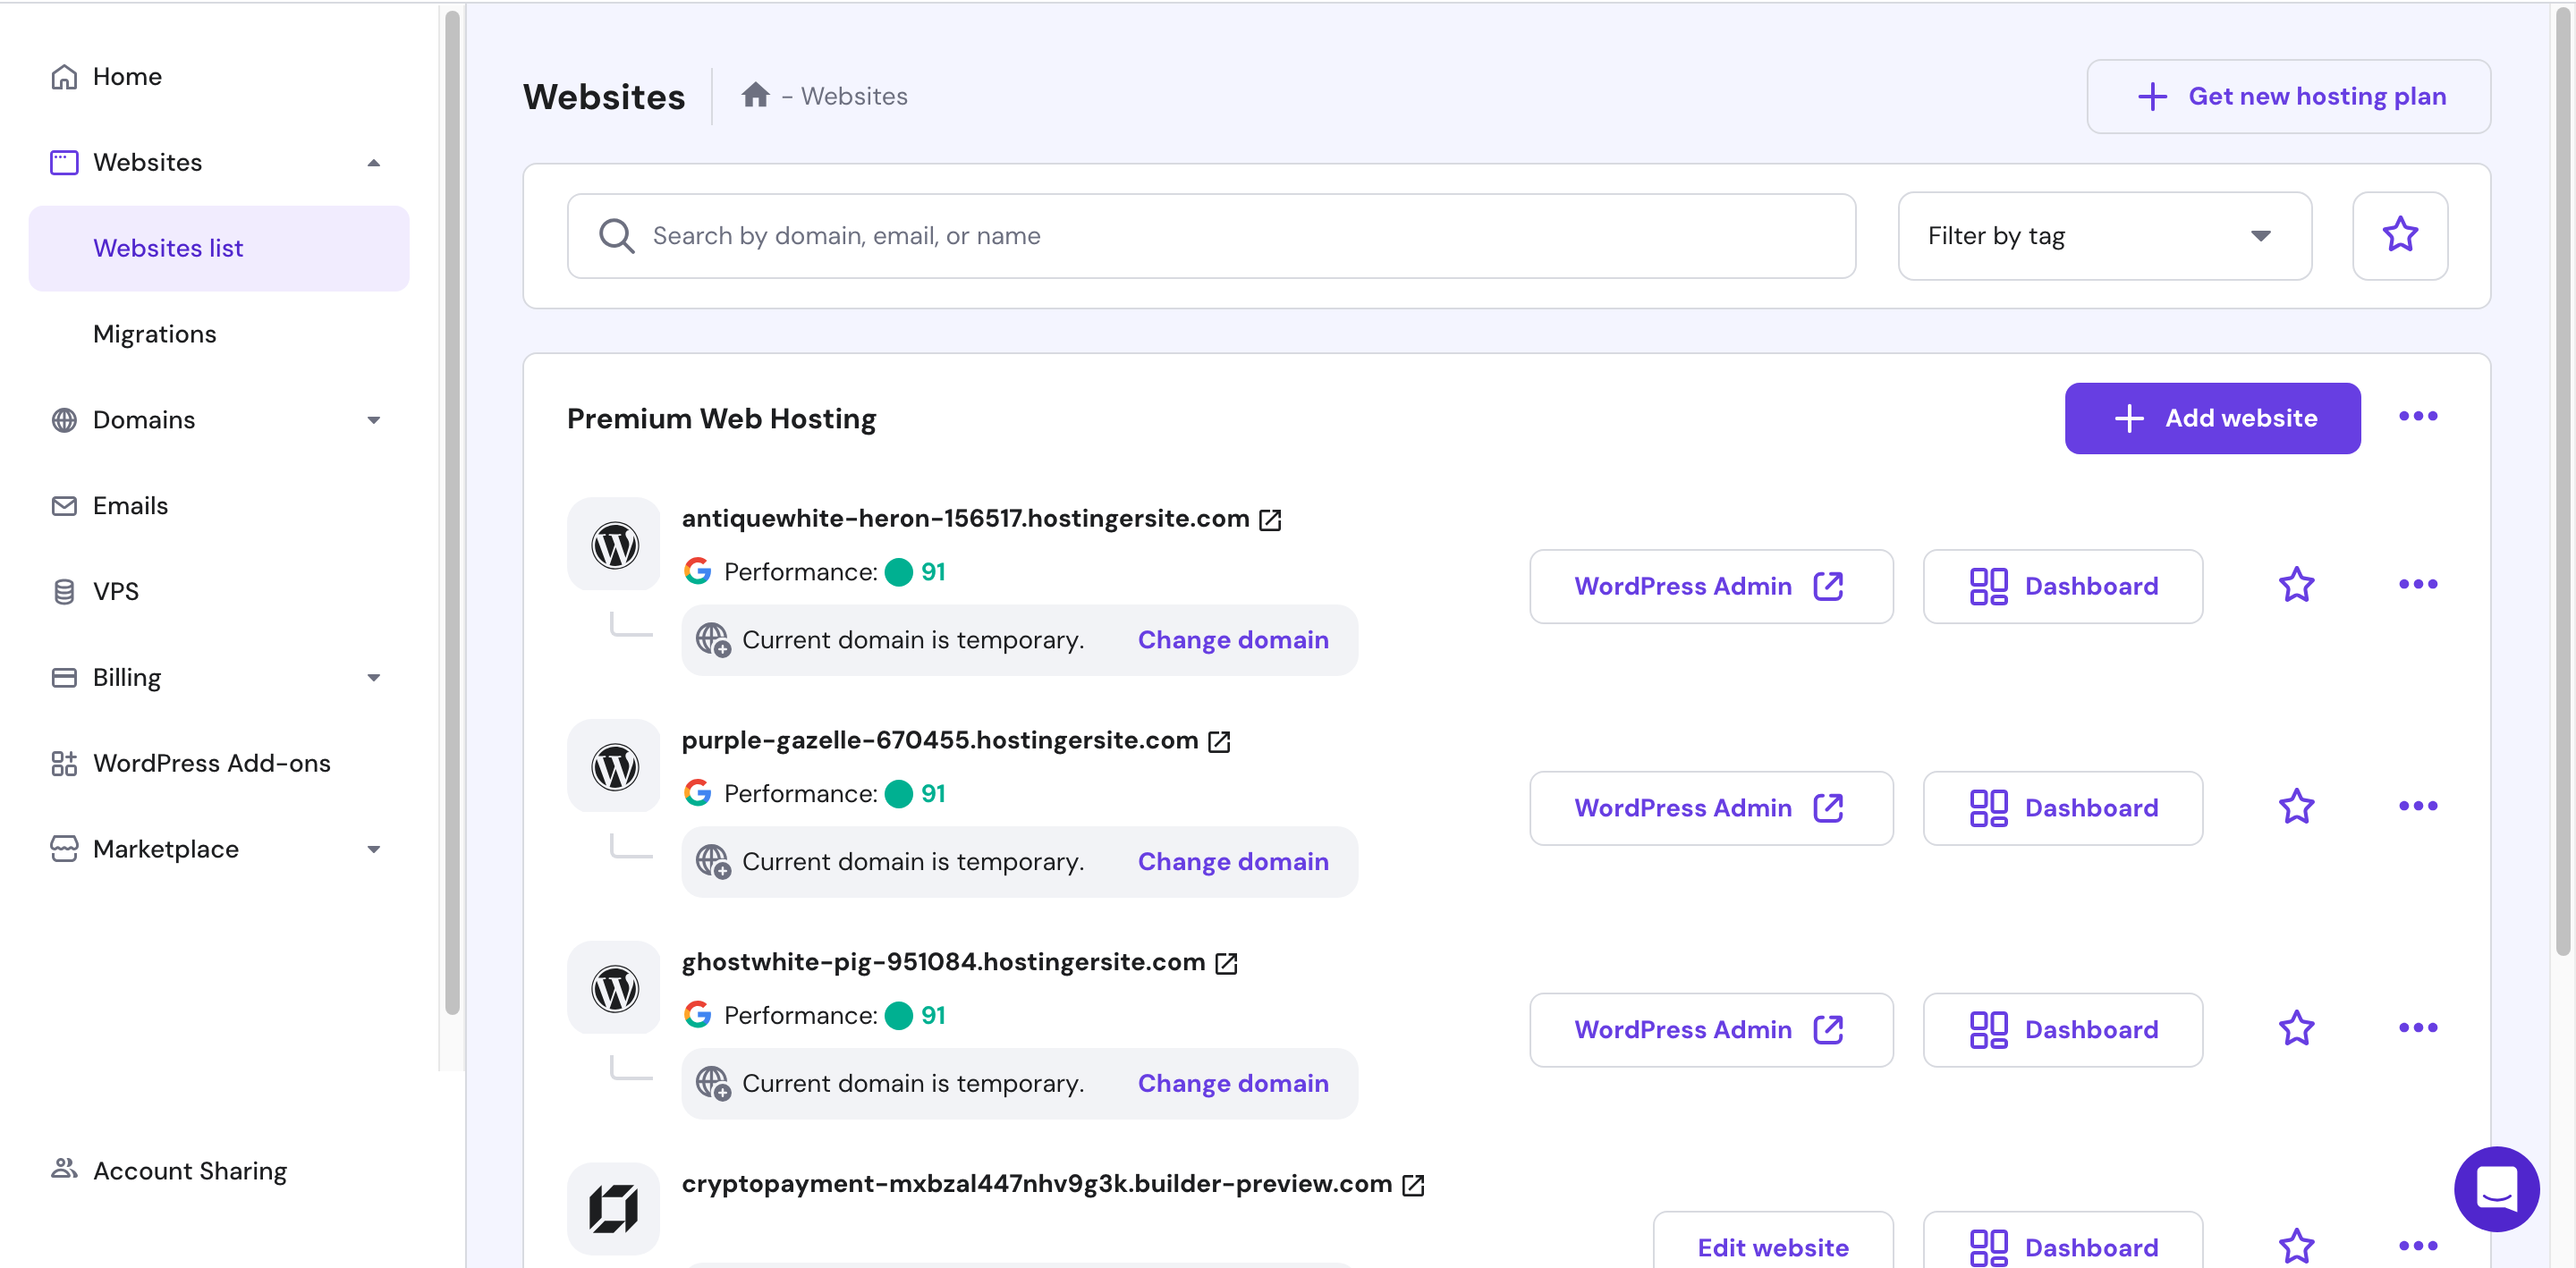Image resolution: width=2576 pixels, height=1268 pixels.
Task: Open external link for antiquewhite-heron site
Action: (x=1270, y=520)
